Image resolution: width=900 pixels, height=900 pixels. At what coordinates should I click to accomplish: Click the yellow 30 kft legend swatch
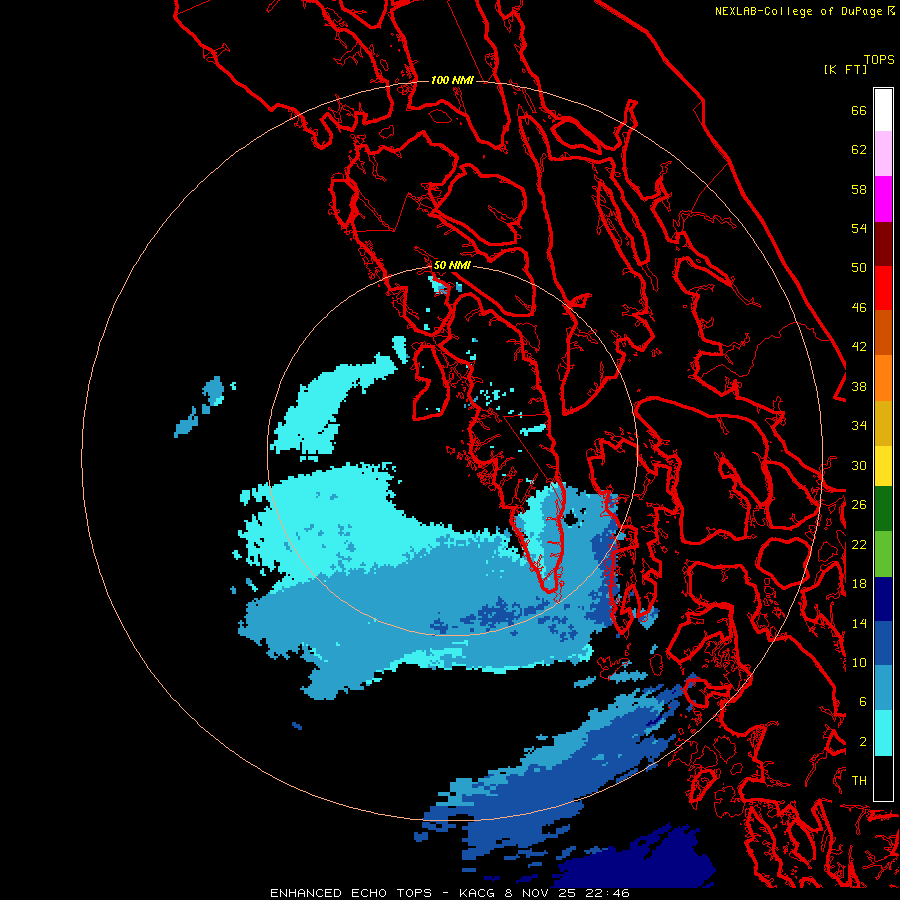[x=883, y=466]
